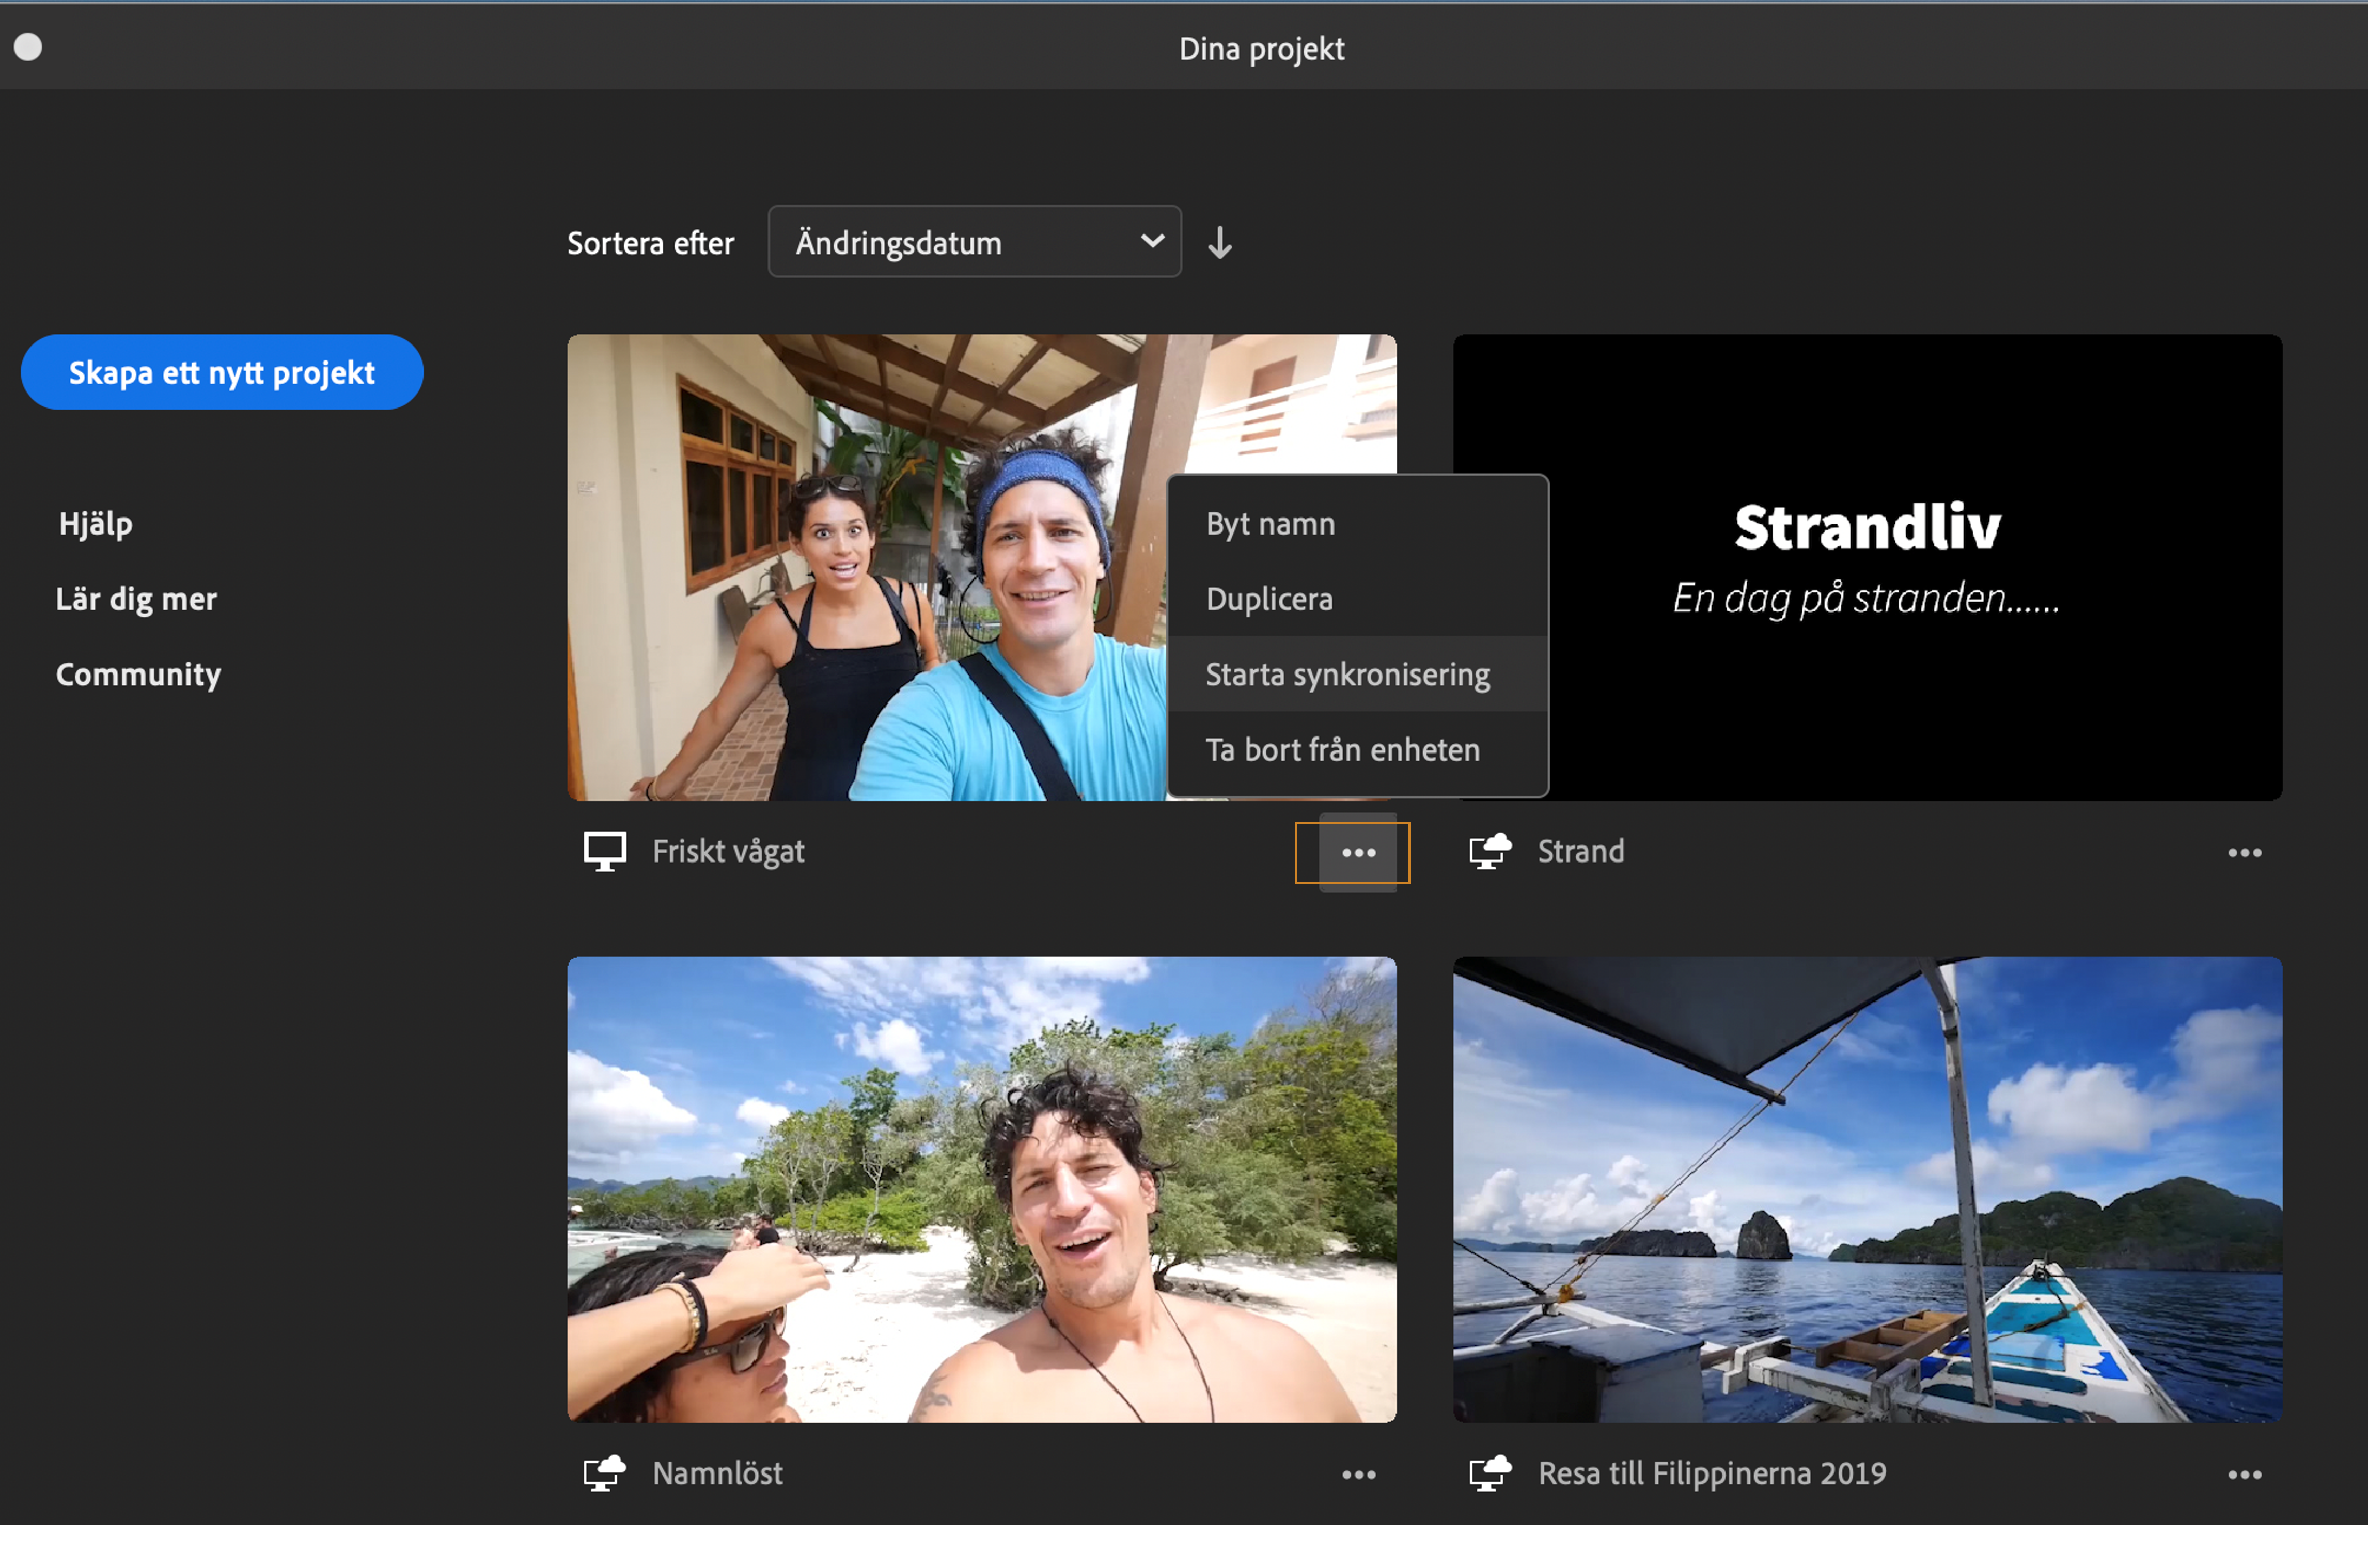Select Byt namn in context menu
Screen dimensions: 2368x1568
click(x=1270, y=524)
